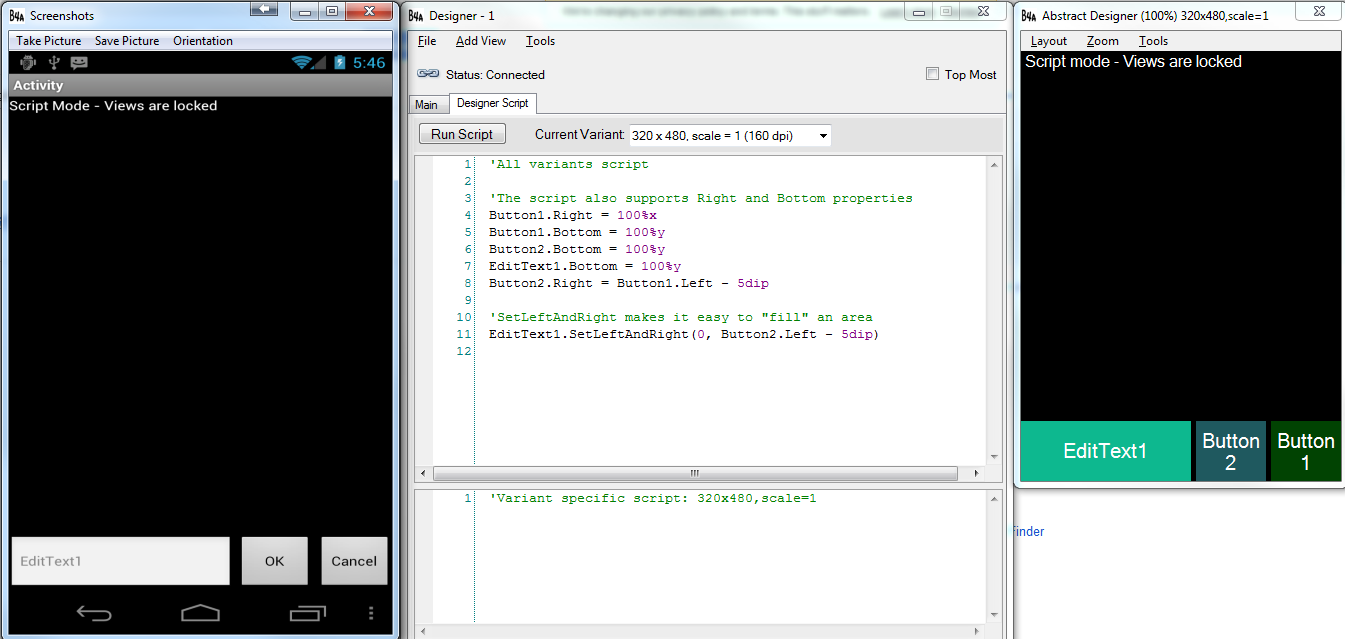This screenshot has height=639, width=1345.
Task: Click the Finder link
Action: click(x=1028, y=531)
